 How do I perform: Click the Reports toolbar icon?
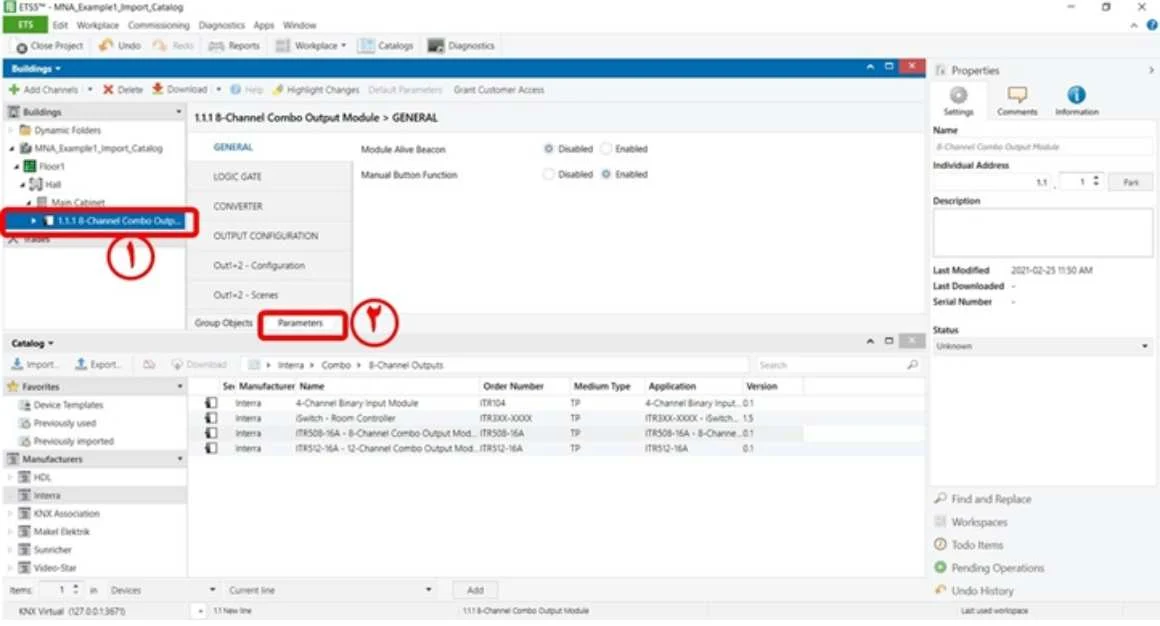click(x=216, y=46)
